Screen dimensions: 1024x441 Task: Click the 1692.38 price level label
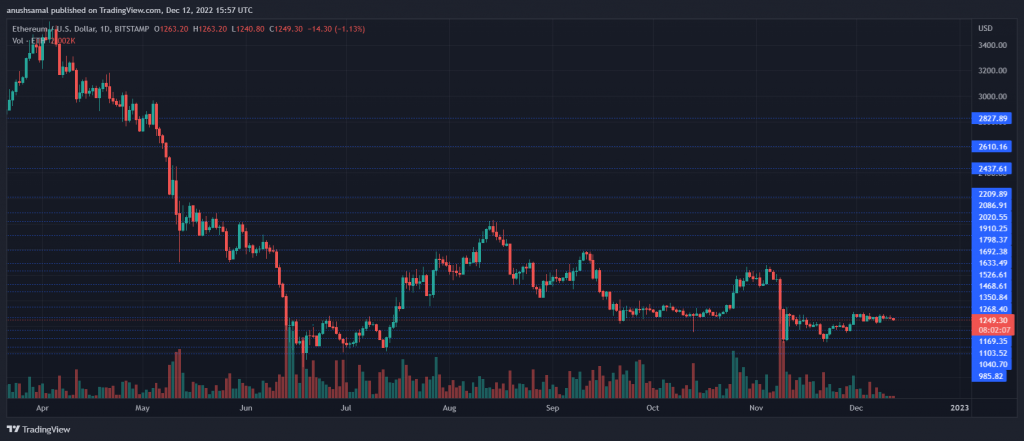point(993,252)
